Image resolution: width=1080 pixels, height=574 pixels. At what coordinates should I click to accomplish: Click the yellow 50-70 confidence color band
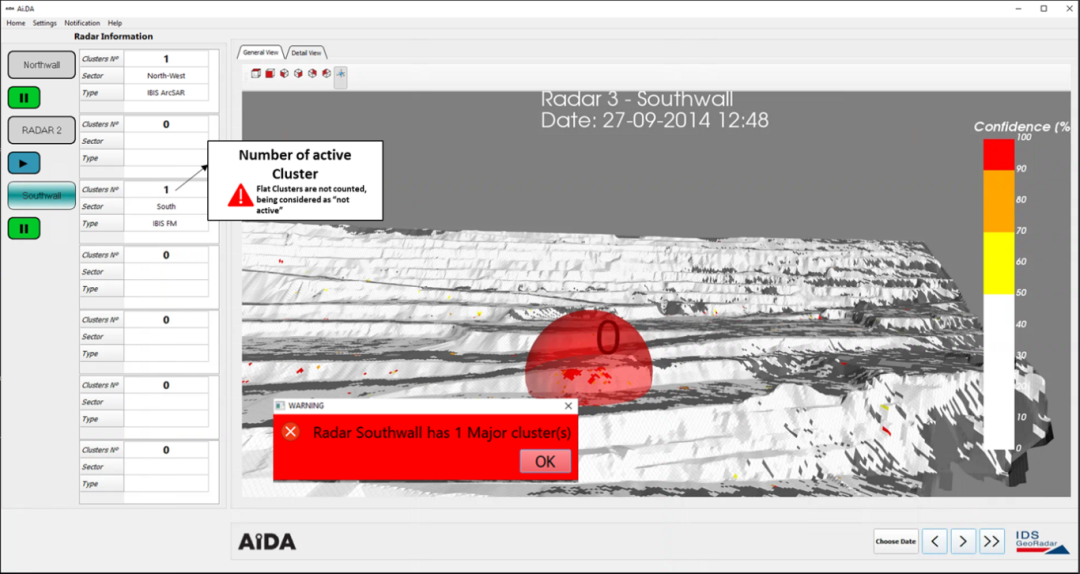click(x=999, y=263)
